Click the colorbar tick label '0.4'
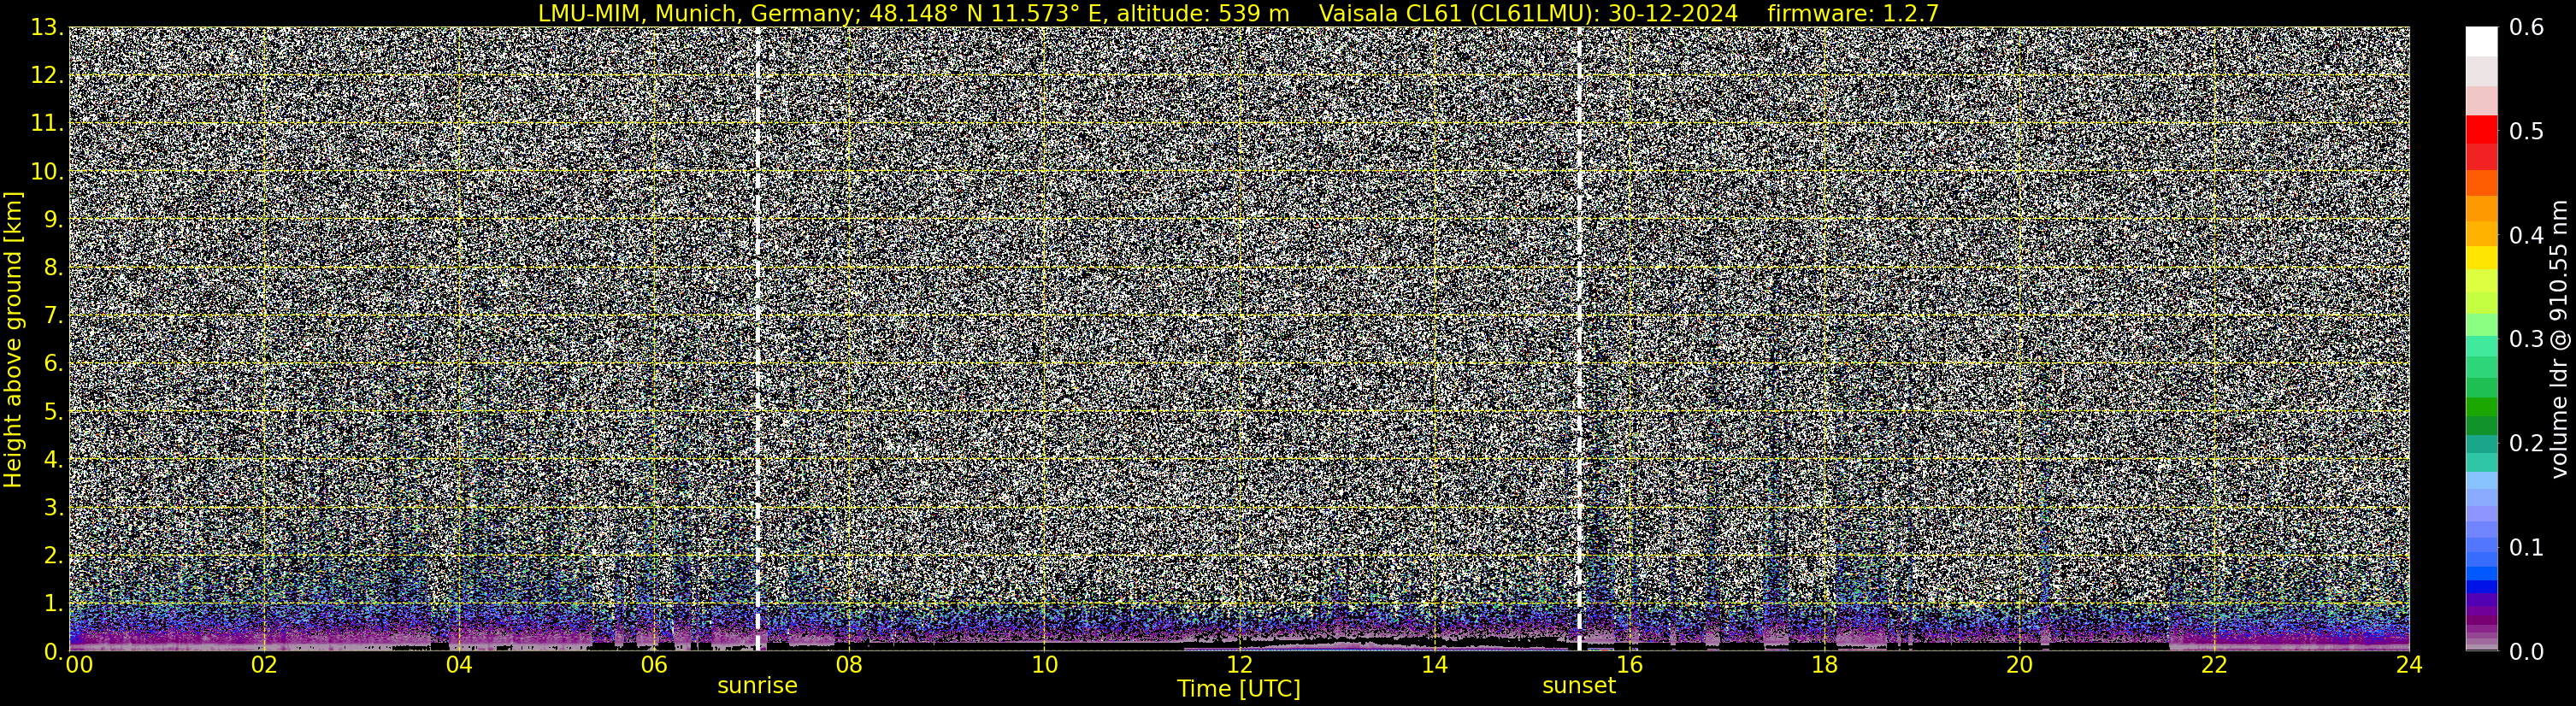Image resolution: width=2576 pixels, height=706 pixels. (x=2527, y=236)
